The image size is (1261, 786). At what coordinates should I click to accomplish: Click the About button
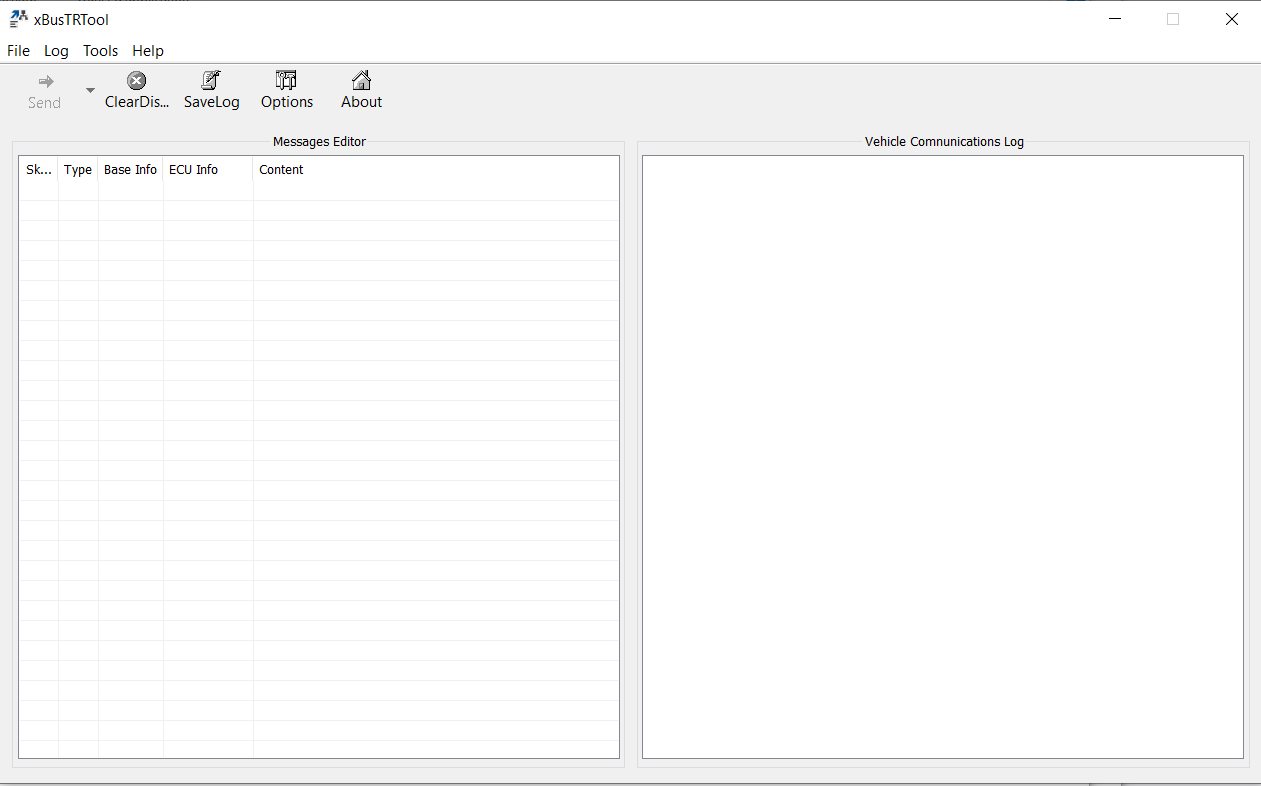point(361,90)
